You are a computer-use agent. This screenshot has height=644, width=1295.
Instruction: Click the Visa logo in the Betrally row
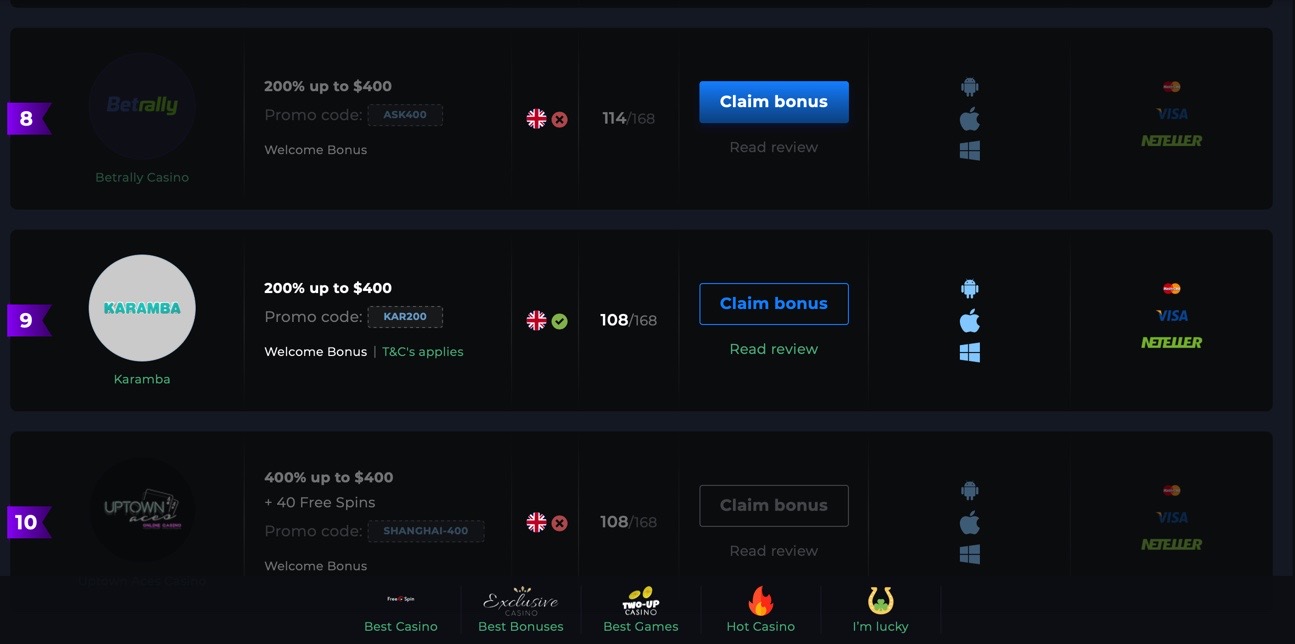tap(1172, 114)
